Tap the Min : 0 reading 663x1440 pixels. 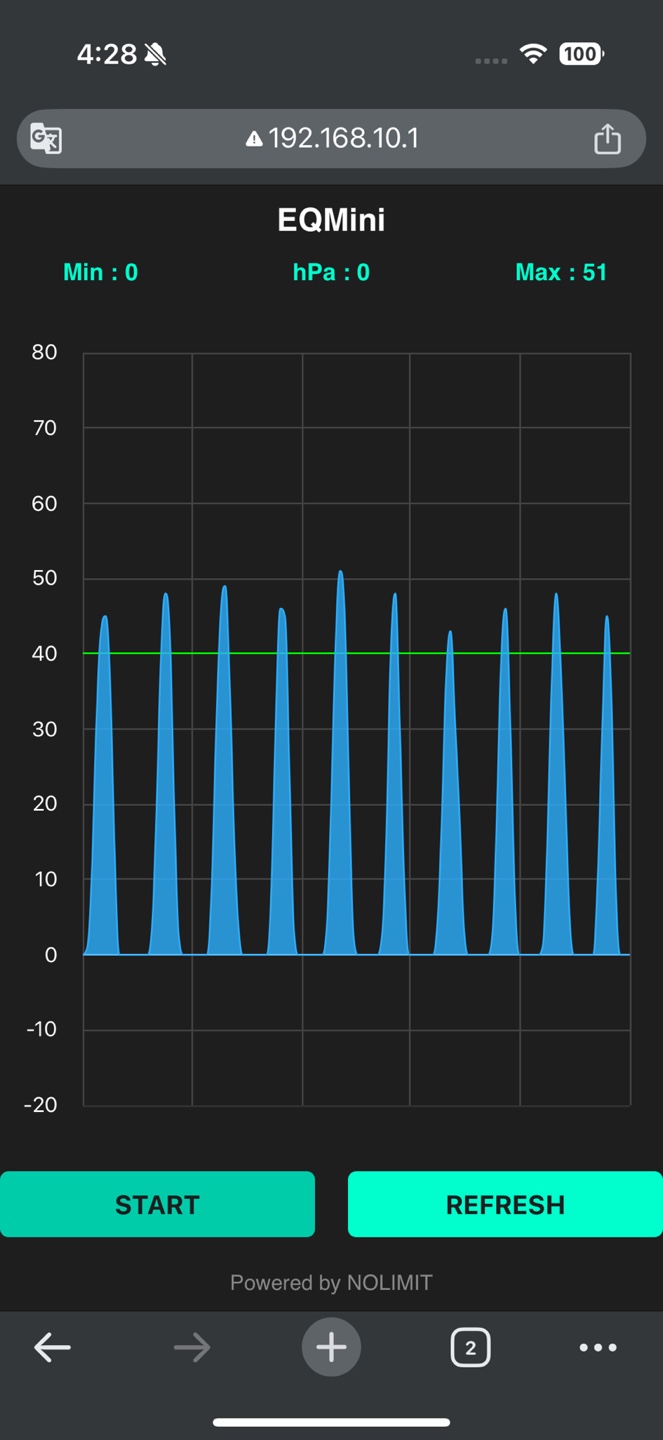pos(100,272)
